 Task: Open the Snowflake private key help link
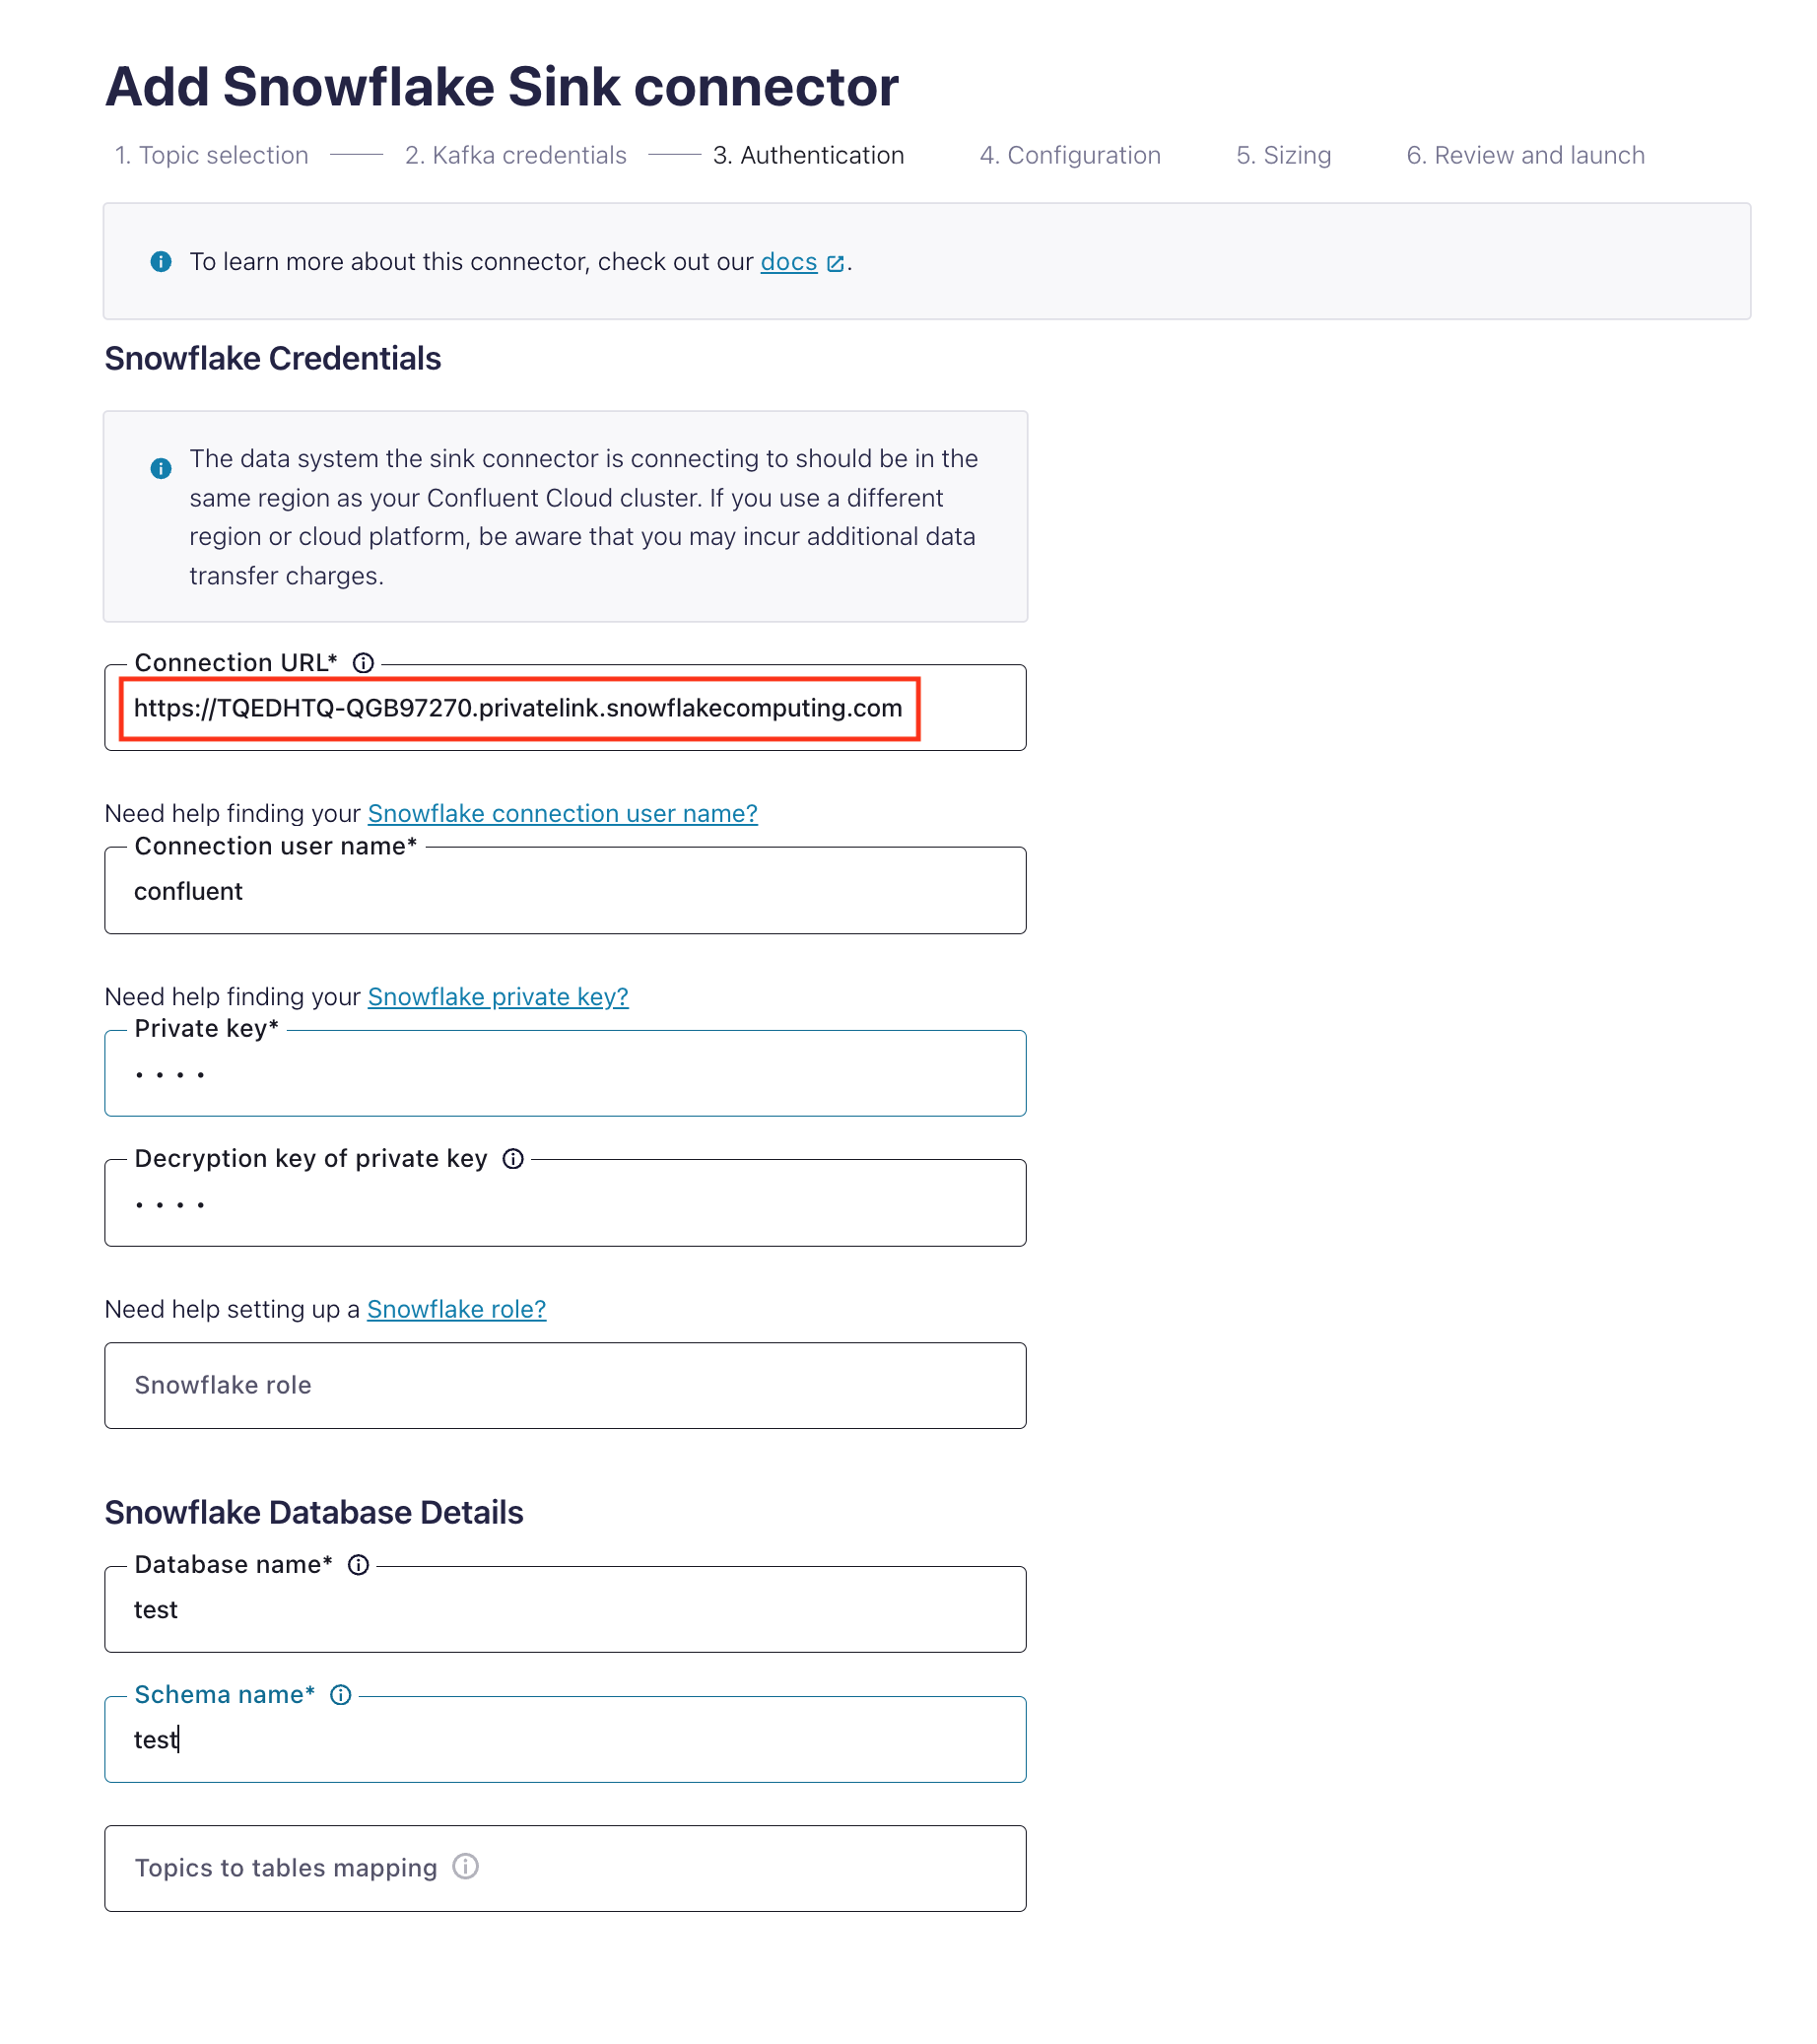[x=498, y=997]
